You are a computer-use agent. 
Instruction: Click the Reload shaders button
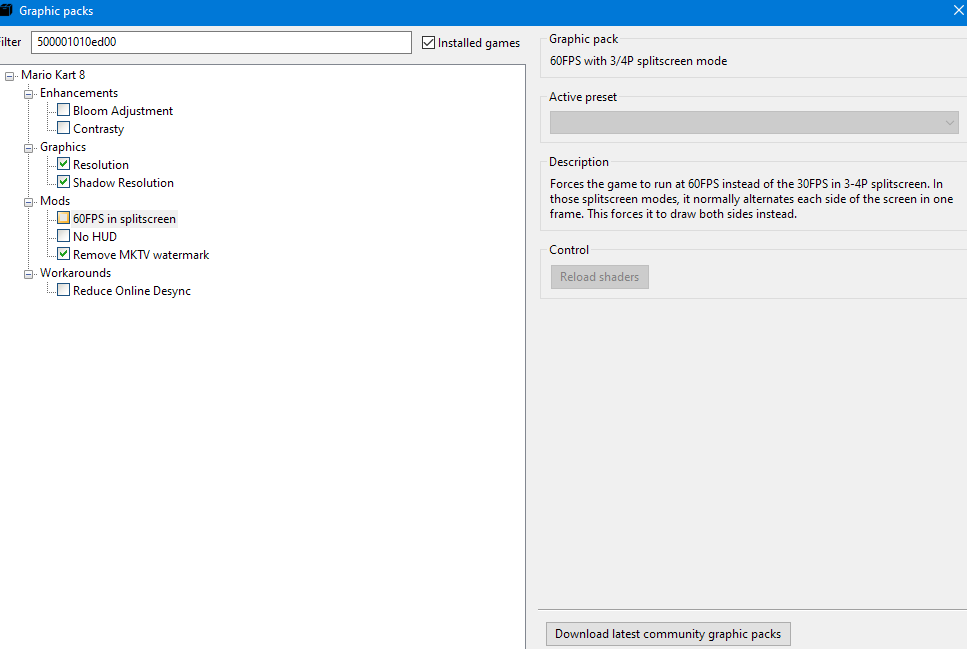(599, 277)
